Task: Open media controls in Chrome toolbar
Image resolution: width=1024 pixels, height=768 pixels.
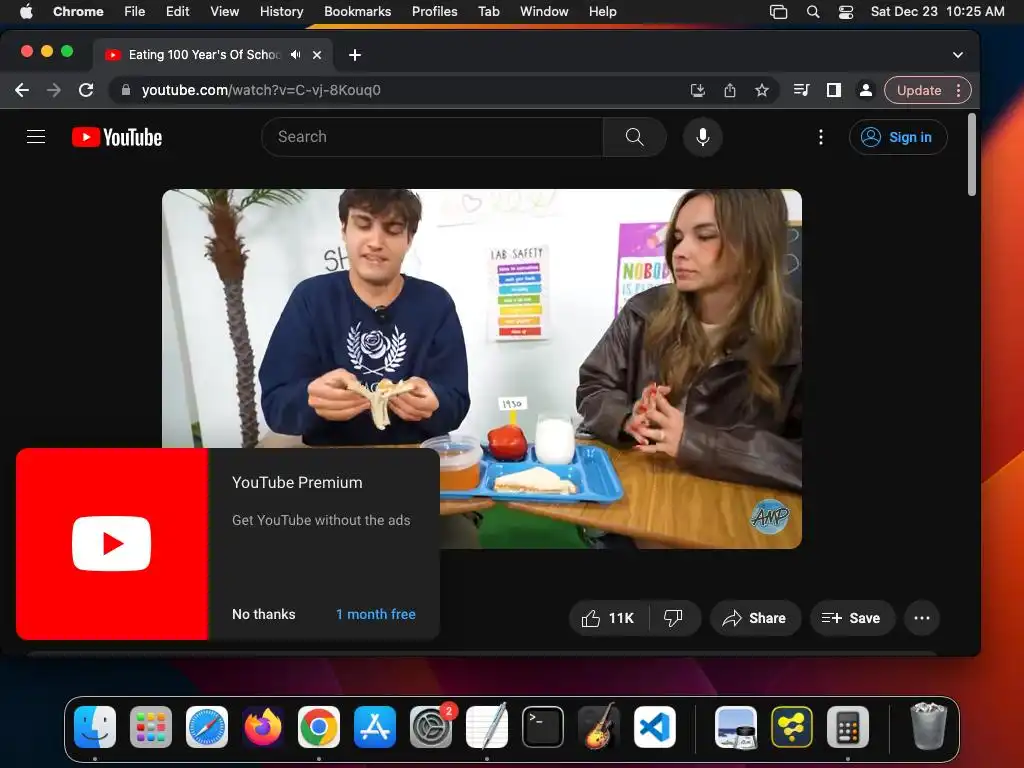Action: (801, 90)
